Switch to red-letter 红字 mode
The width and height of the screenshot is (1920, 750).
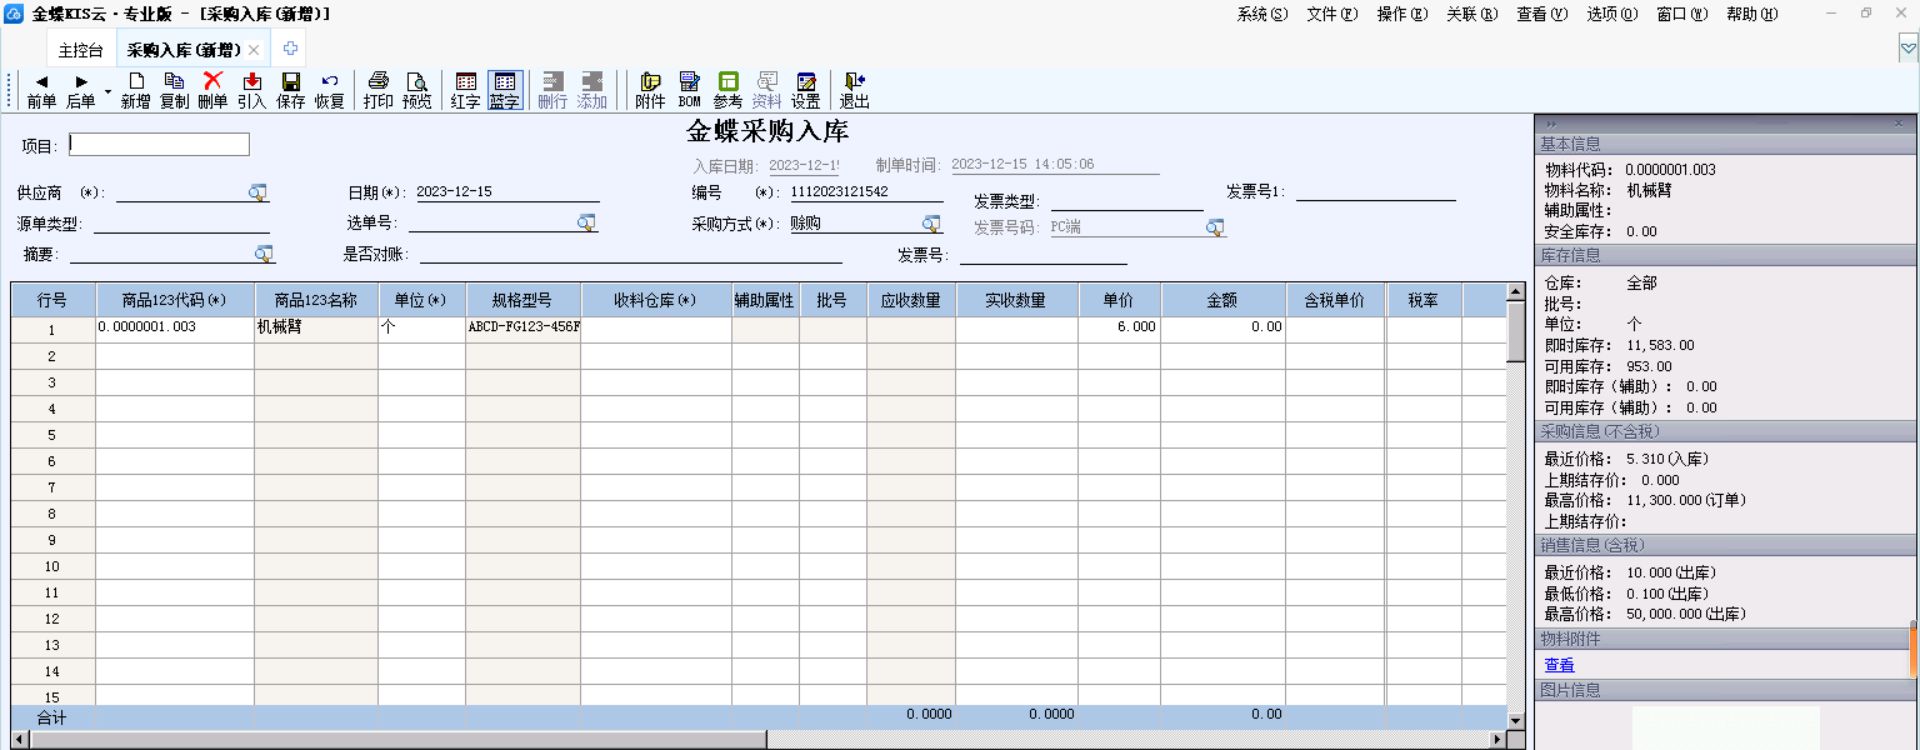466,90
